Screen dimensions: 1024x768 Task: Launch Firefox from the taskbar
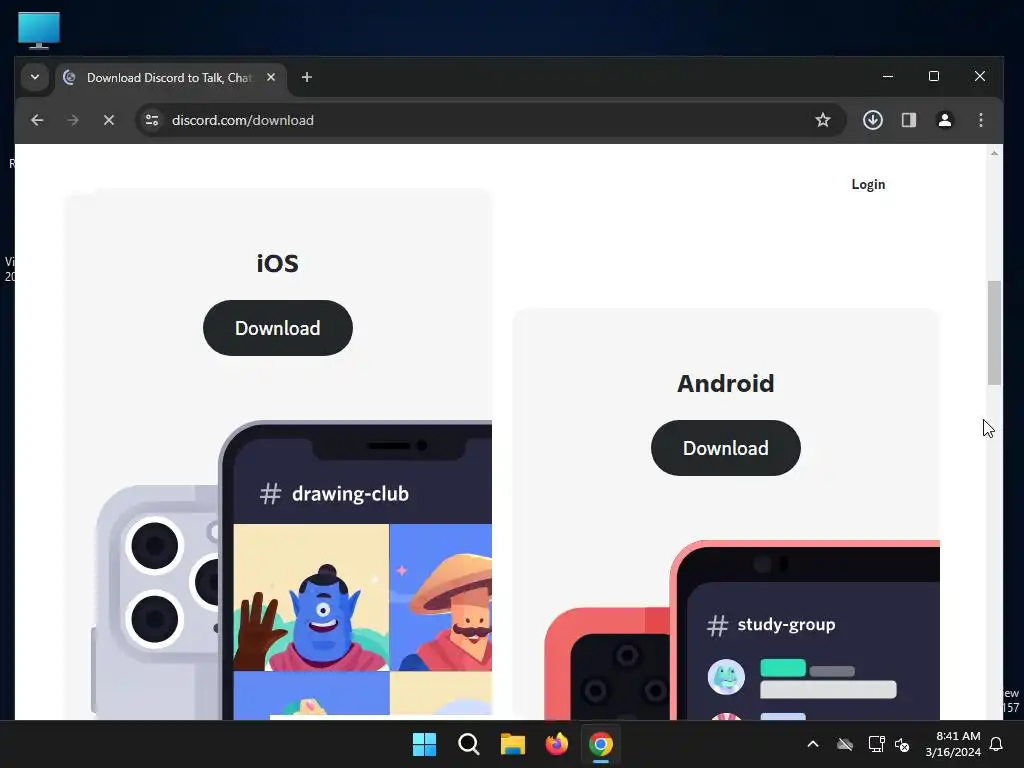(x=556, y=744)
